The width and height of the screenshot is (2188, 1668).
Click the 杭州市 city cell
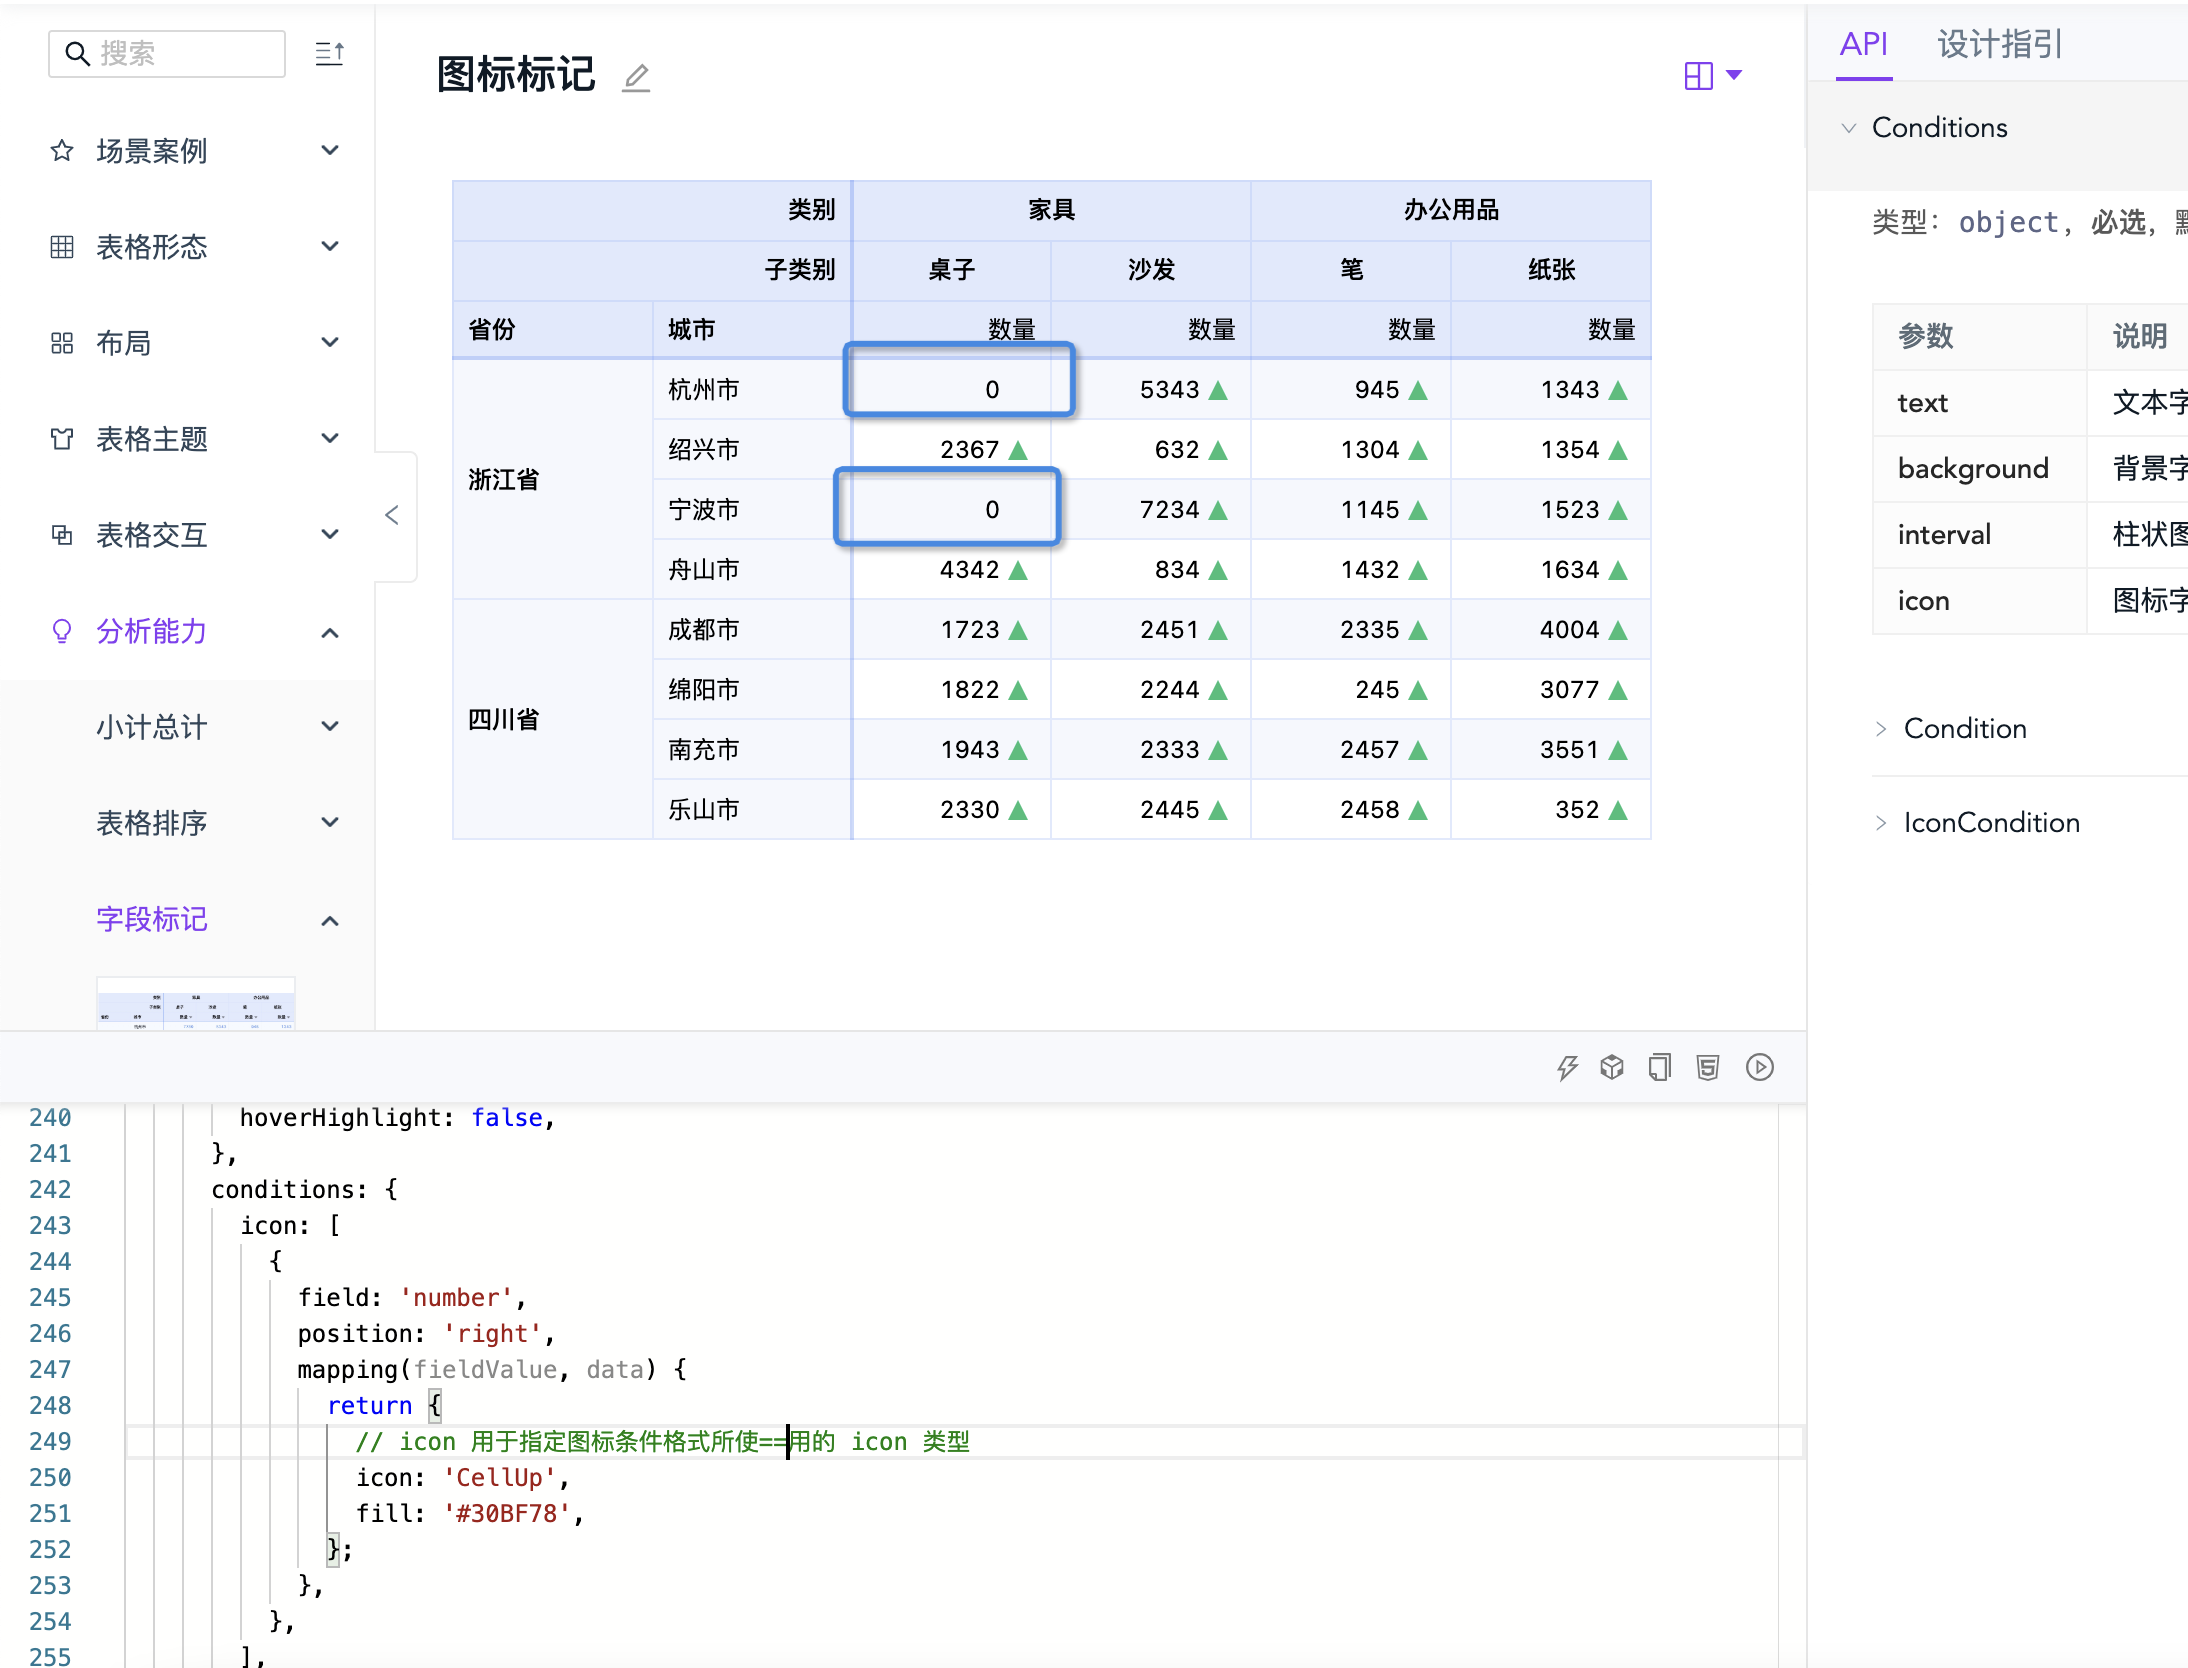[x=752, y=389]
